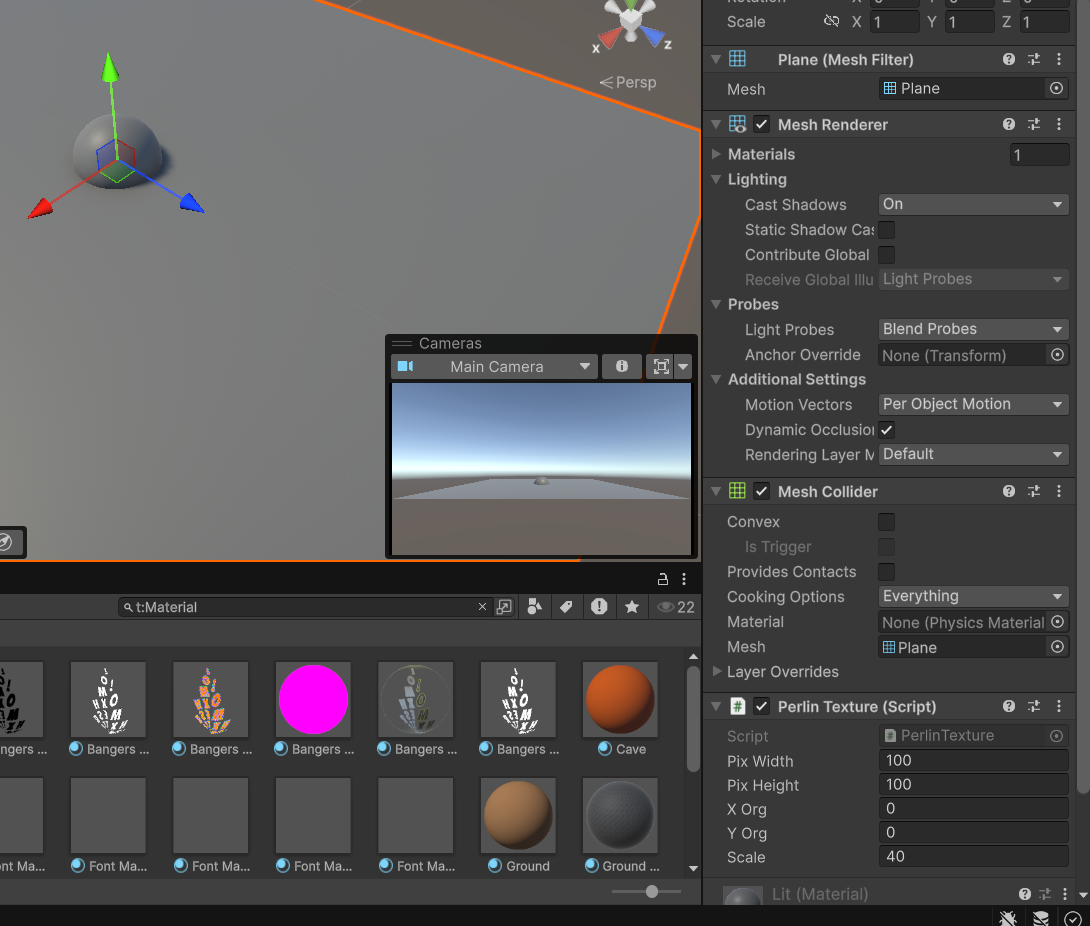Enable the Convex checkbox

[x=886, y=522]
